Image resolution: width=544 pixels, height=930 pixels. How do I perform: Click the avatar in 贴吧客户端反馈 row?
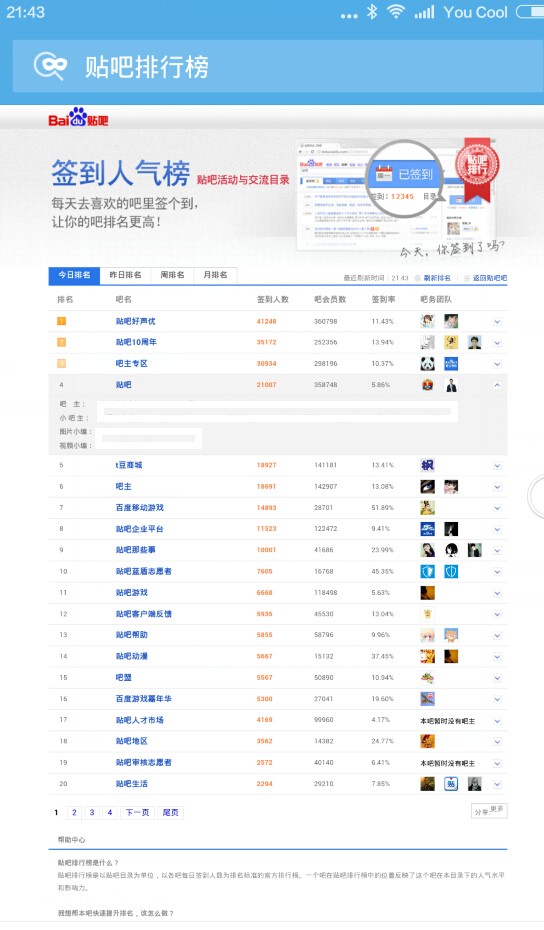[427, 614]
